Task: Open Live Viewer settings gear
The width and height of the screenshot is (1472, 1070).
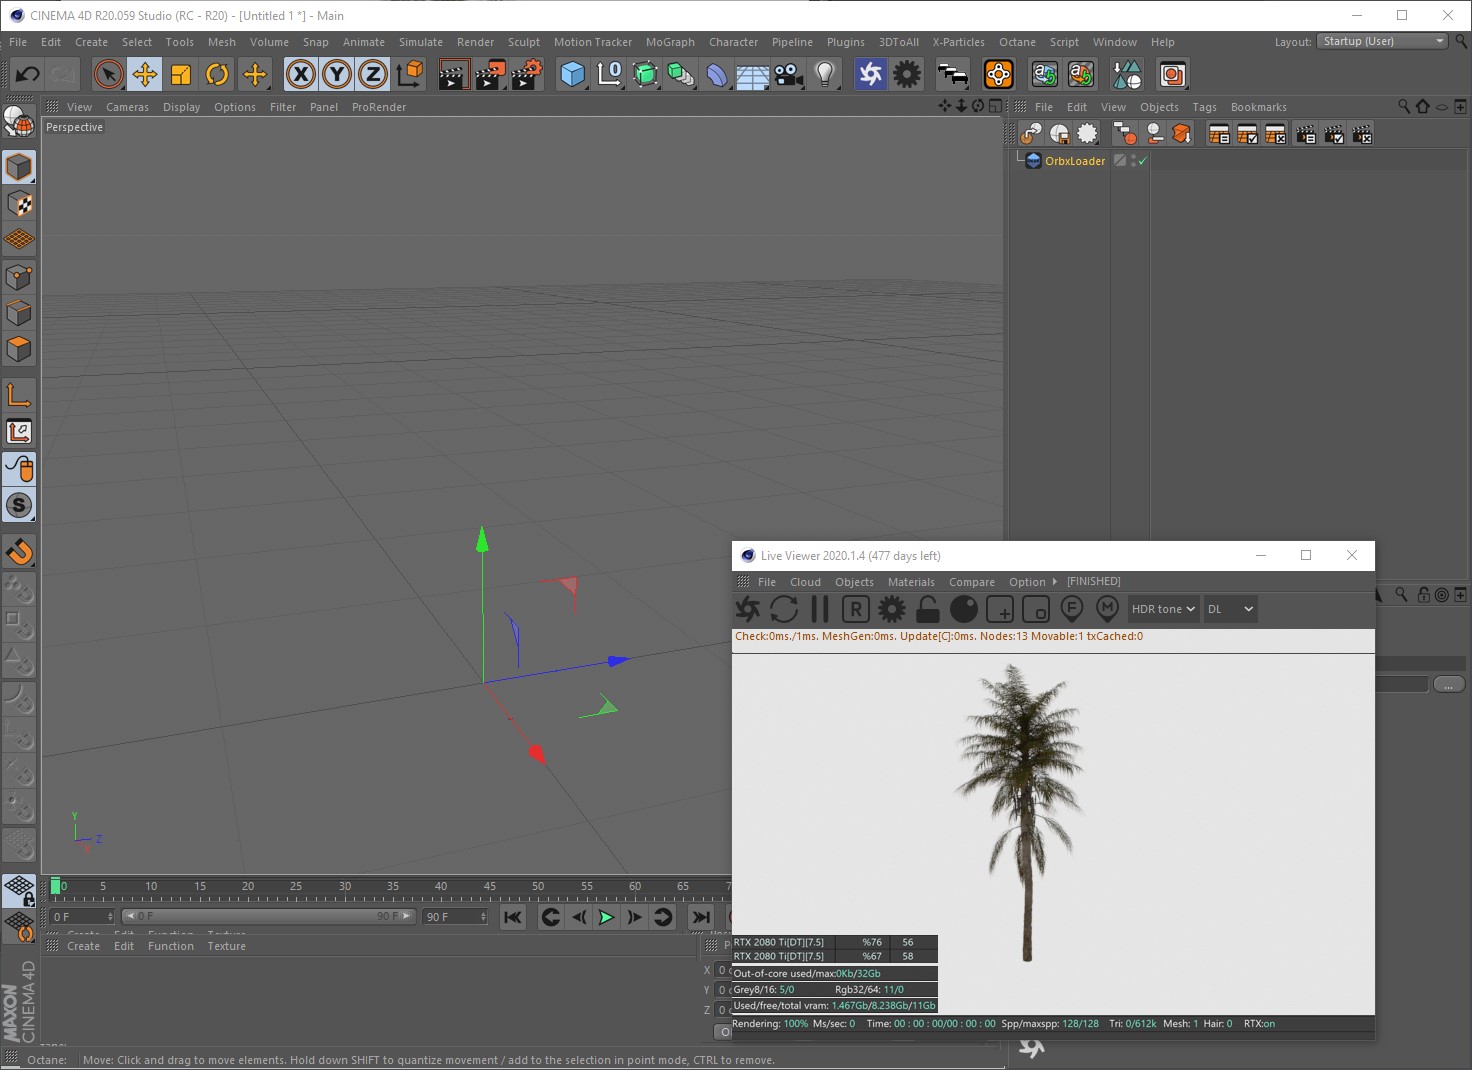Action: [892, 609]
